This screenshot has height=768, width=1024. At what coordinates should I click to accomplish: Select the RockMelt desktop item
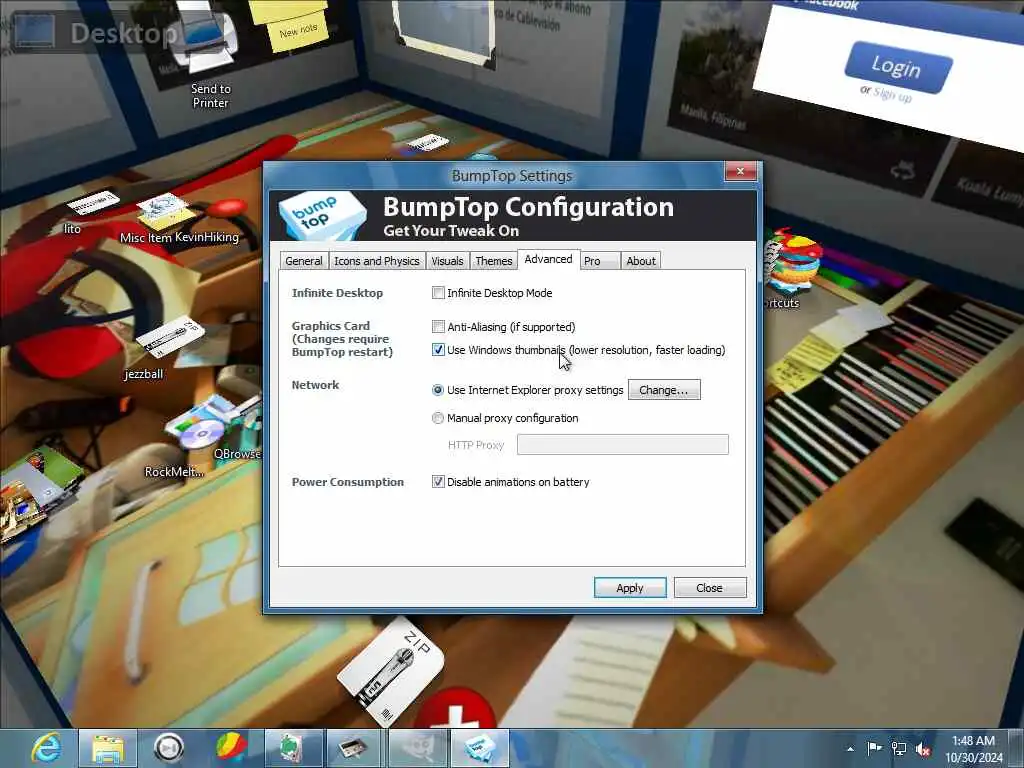click(x=174, y=472)
